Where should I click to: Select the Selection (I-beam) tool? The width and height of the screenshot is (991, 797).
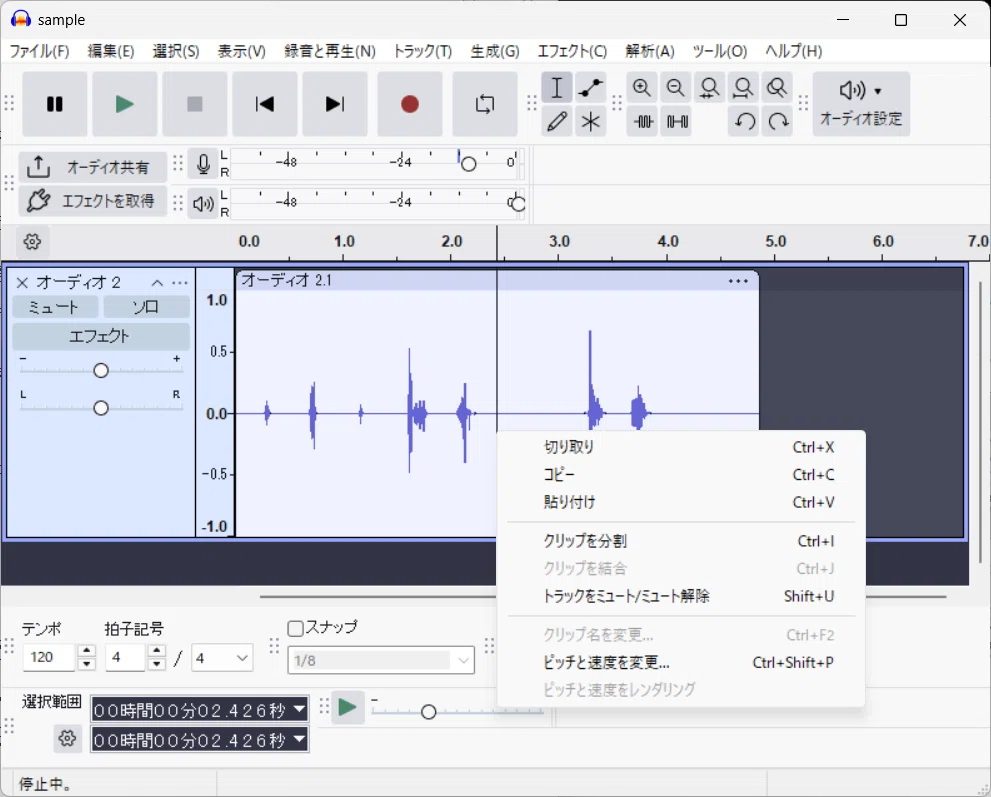pyautogui.click(x=557, y=87)
